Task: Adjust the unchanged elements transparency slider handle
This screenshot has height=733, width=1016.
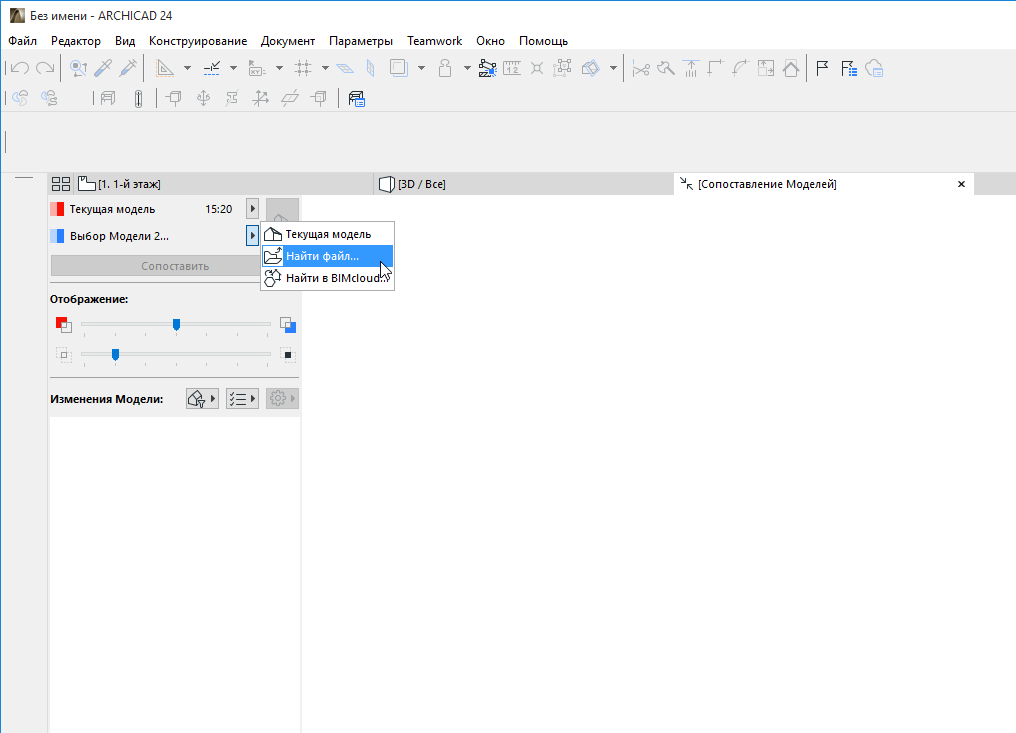Action: tap(115, 355)
